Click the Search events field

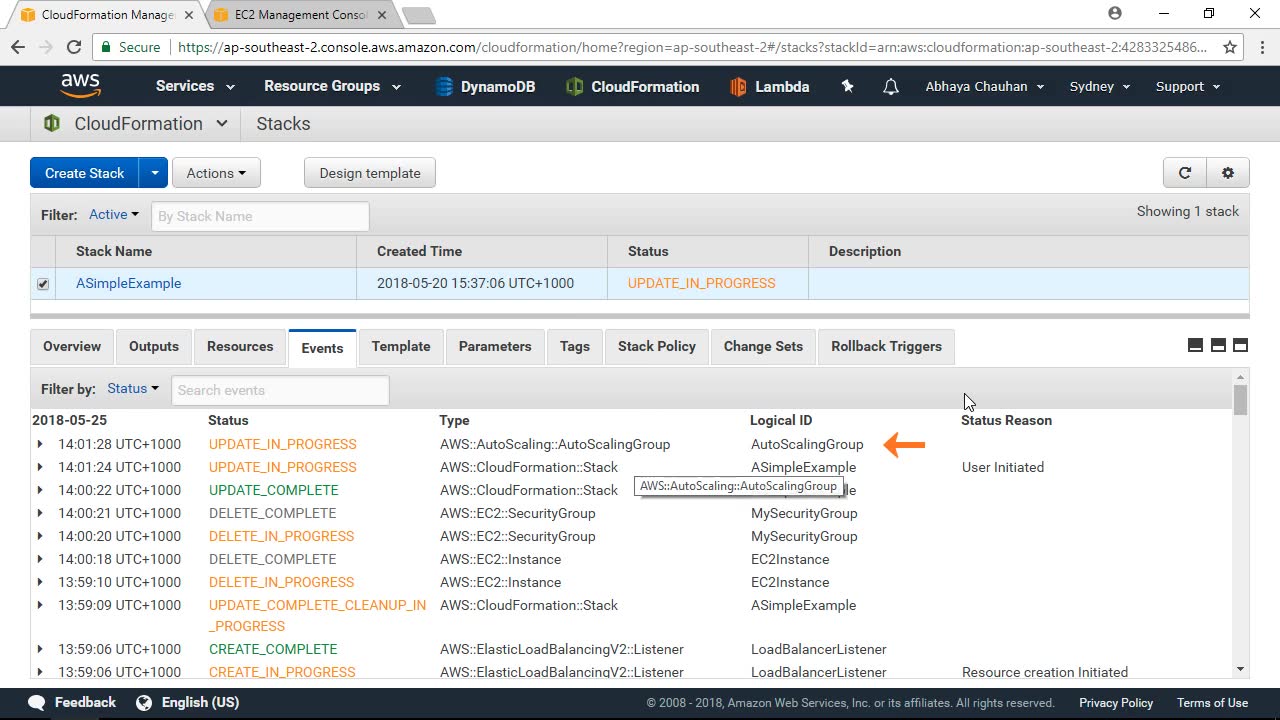pyautogui.click(x=280, y=390)
